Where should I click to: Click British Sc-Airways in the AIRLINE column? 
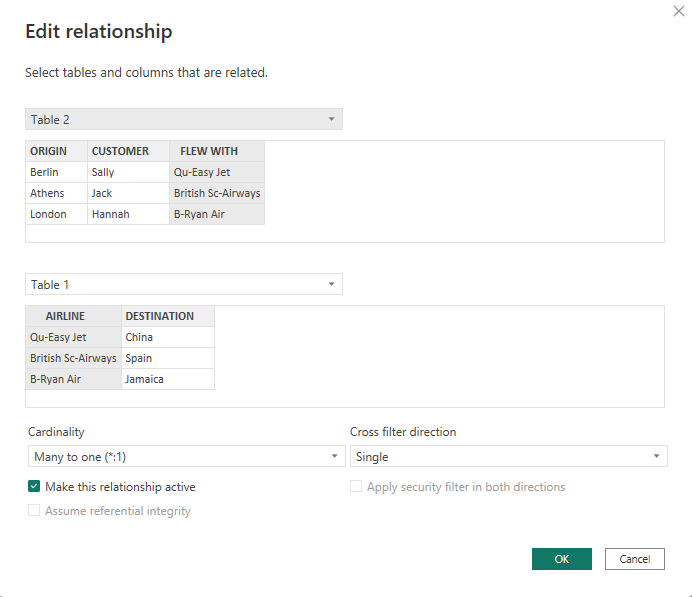pos(73,358)
